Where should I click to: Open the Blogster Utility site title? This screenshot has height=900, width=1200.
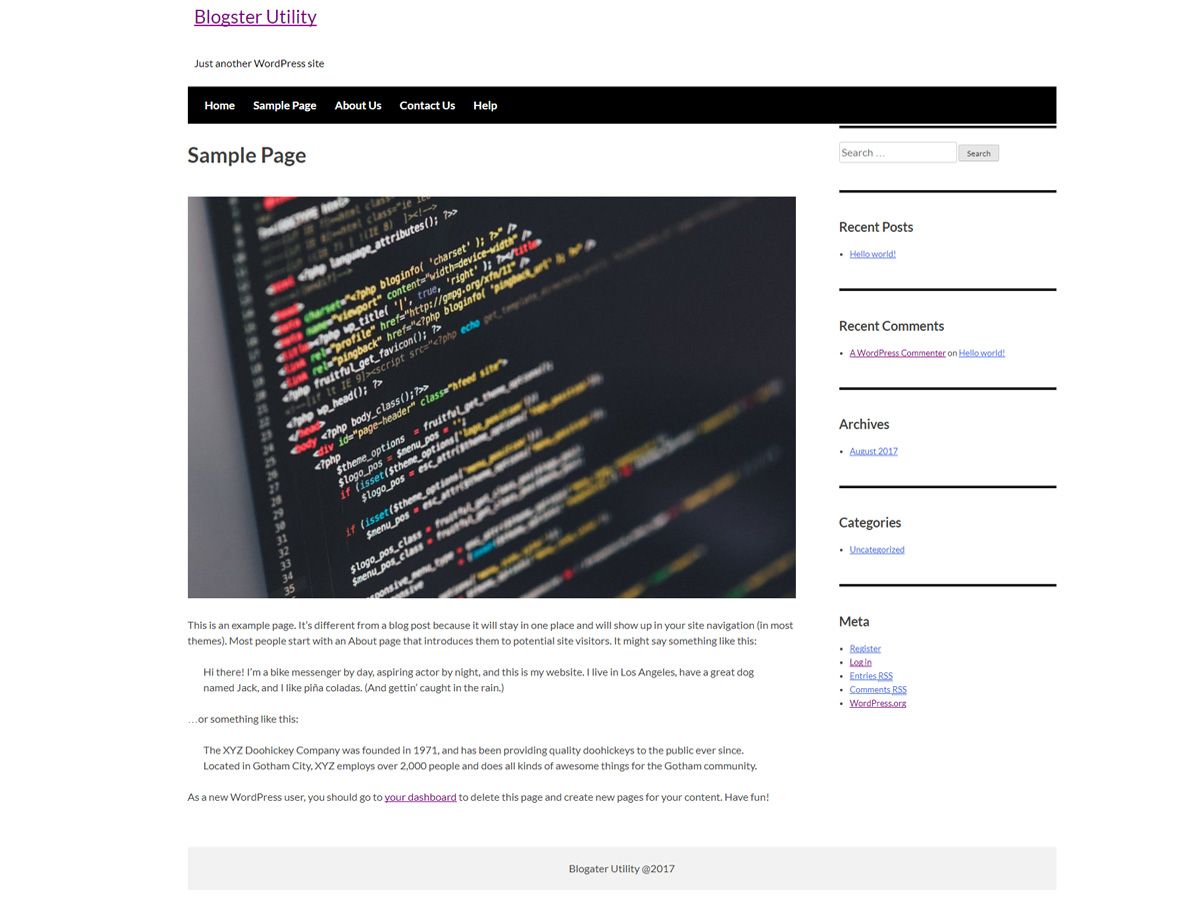tap(255, 16)
